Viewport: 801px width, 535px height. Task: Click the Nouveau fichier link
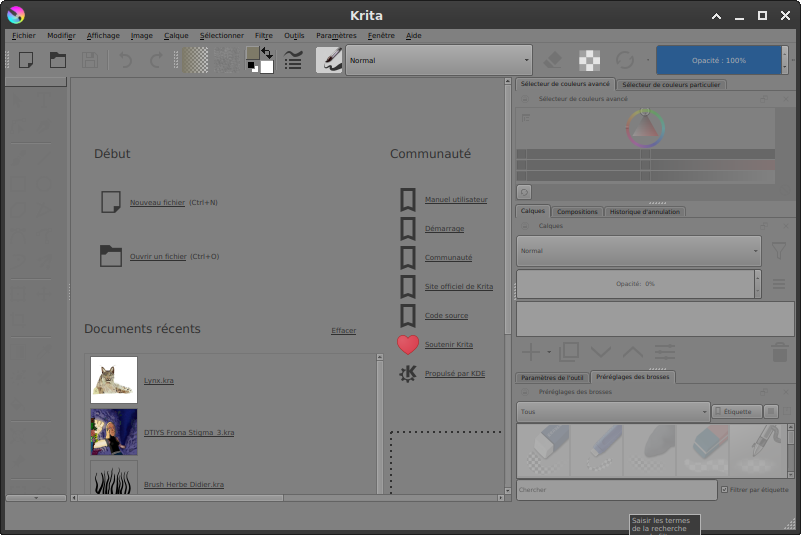(157, 203)
